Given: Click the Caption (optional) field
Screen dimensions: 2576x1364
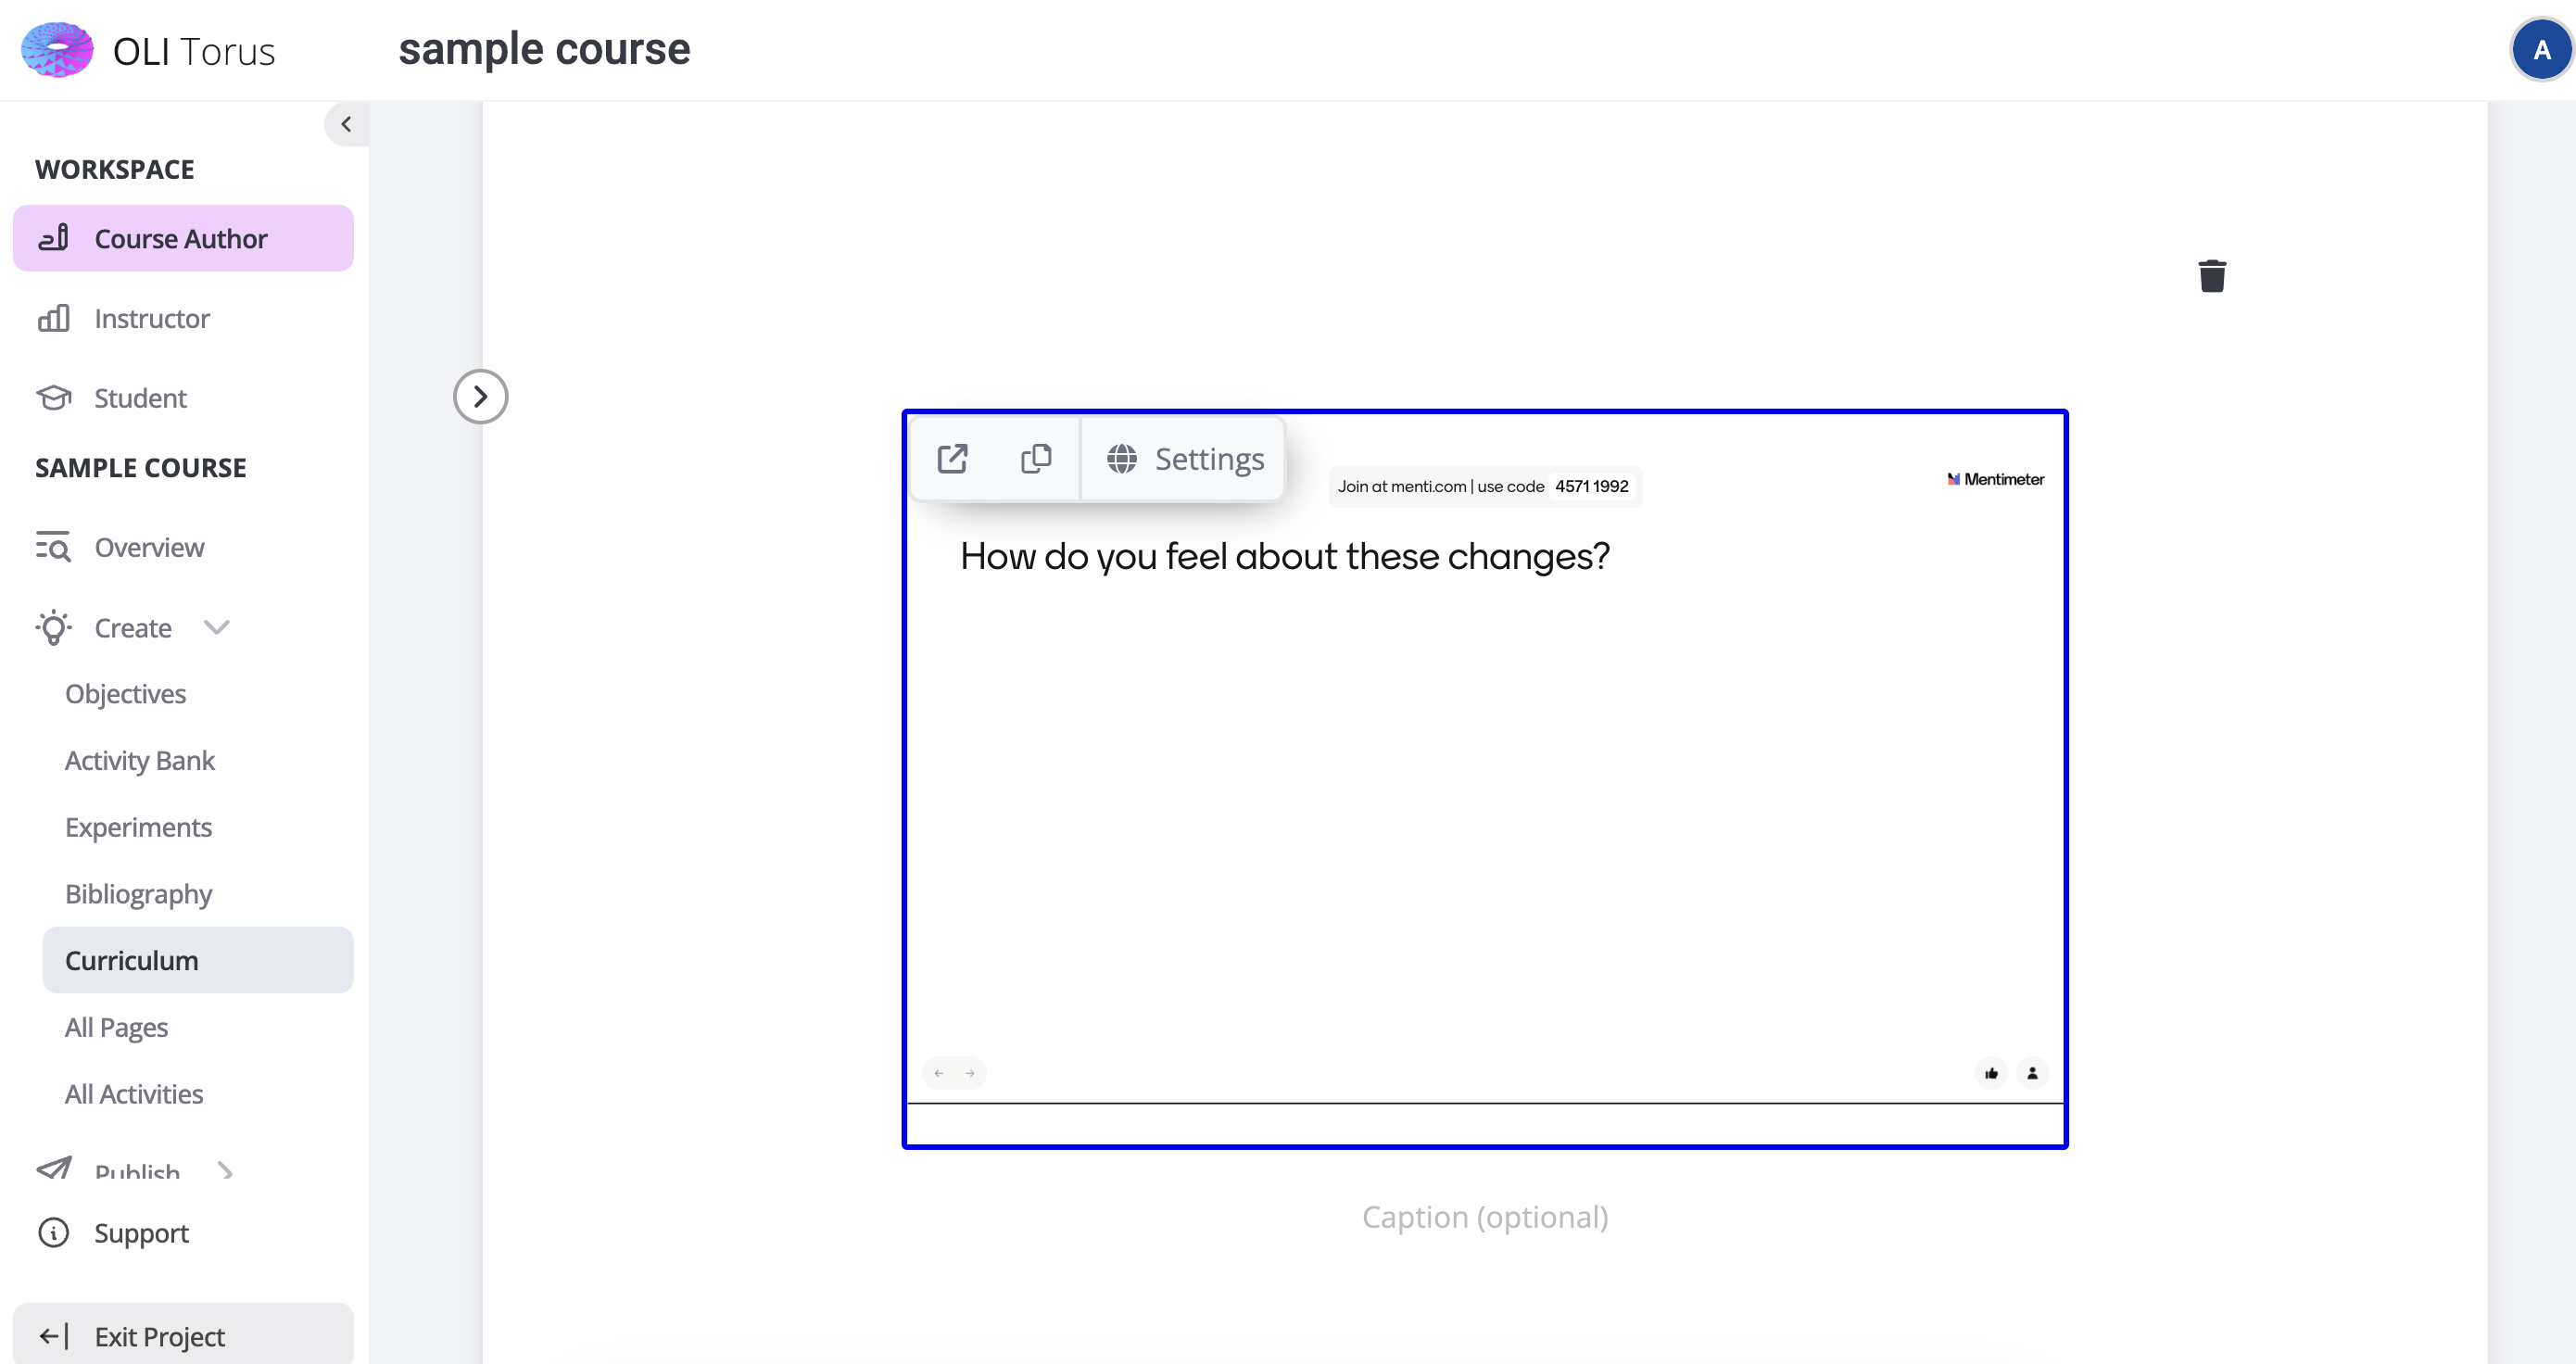Looking at the screenshot, I should 1484,1217.
